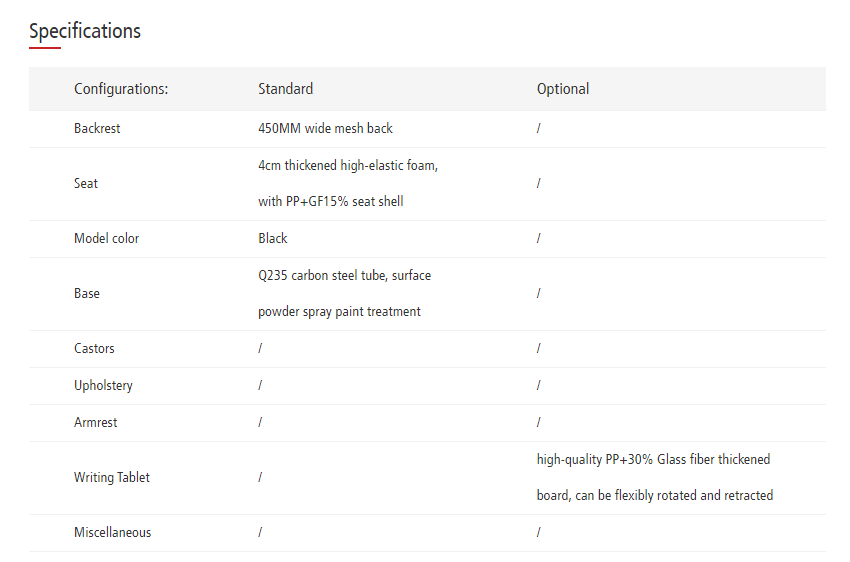Click the Optional slash in the Backrest row

click(x=539, y=129)
